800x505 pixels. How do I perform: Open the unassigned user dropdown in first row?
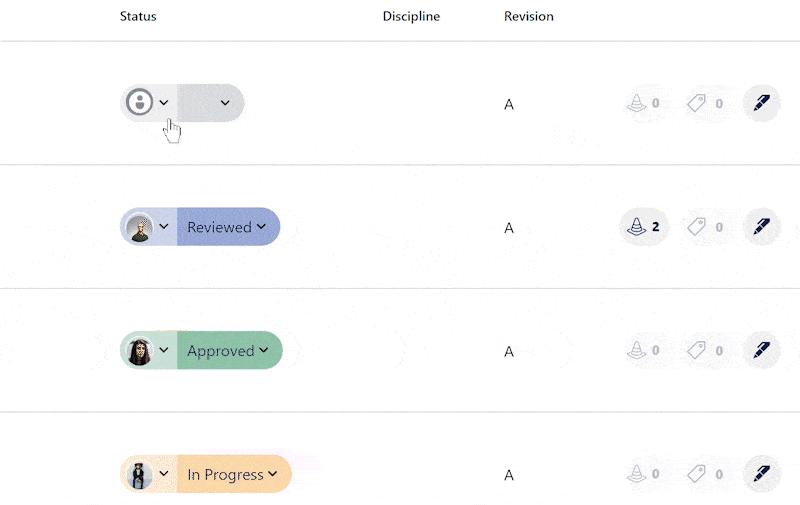tap(148, 103)
